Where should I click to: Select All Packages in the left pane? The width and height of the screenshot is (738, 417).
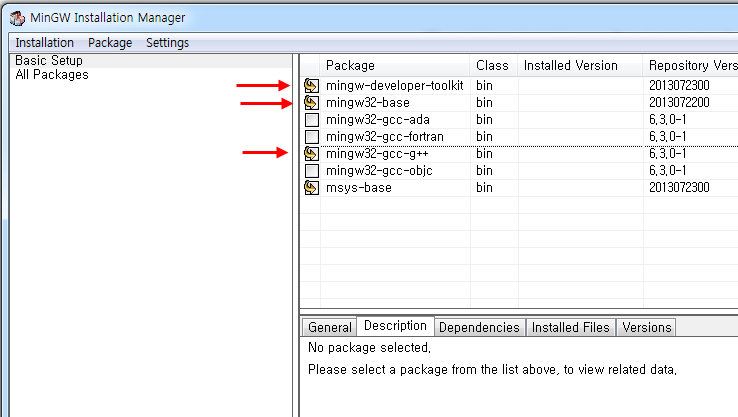[52, 75]
